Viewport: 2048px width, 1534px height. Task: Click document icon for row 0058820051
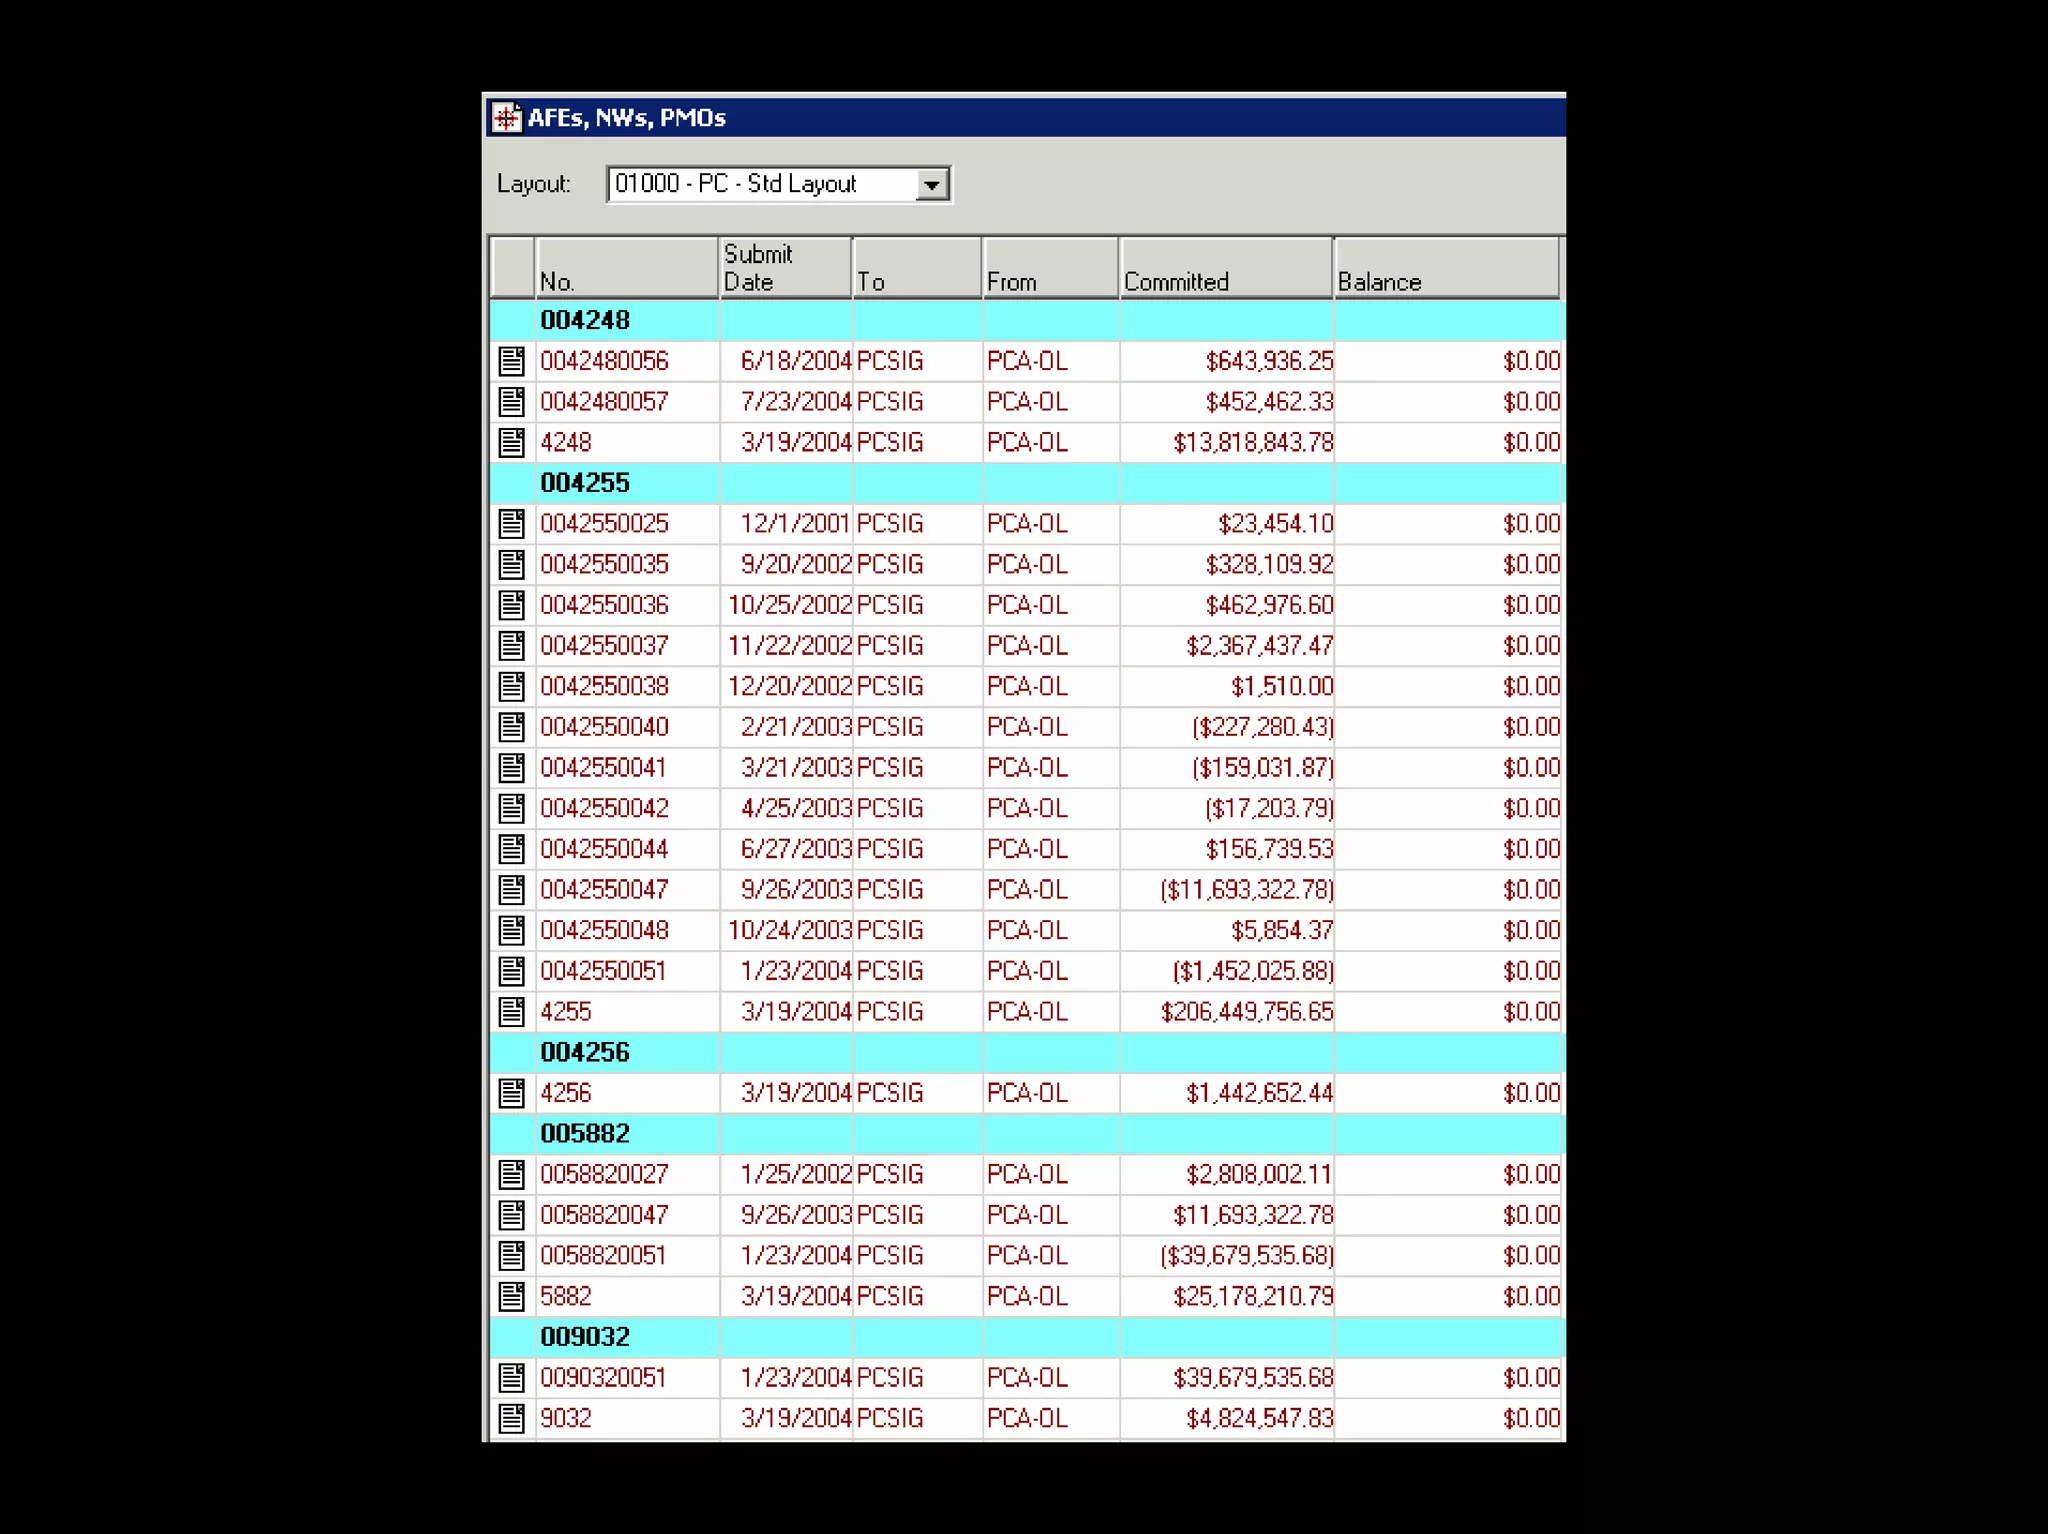coord(511,1256)
